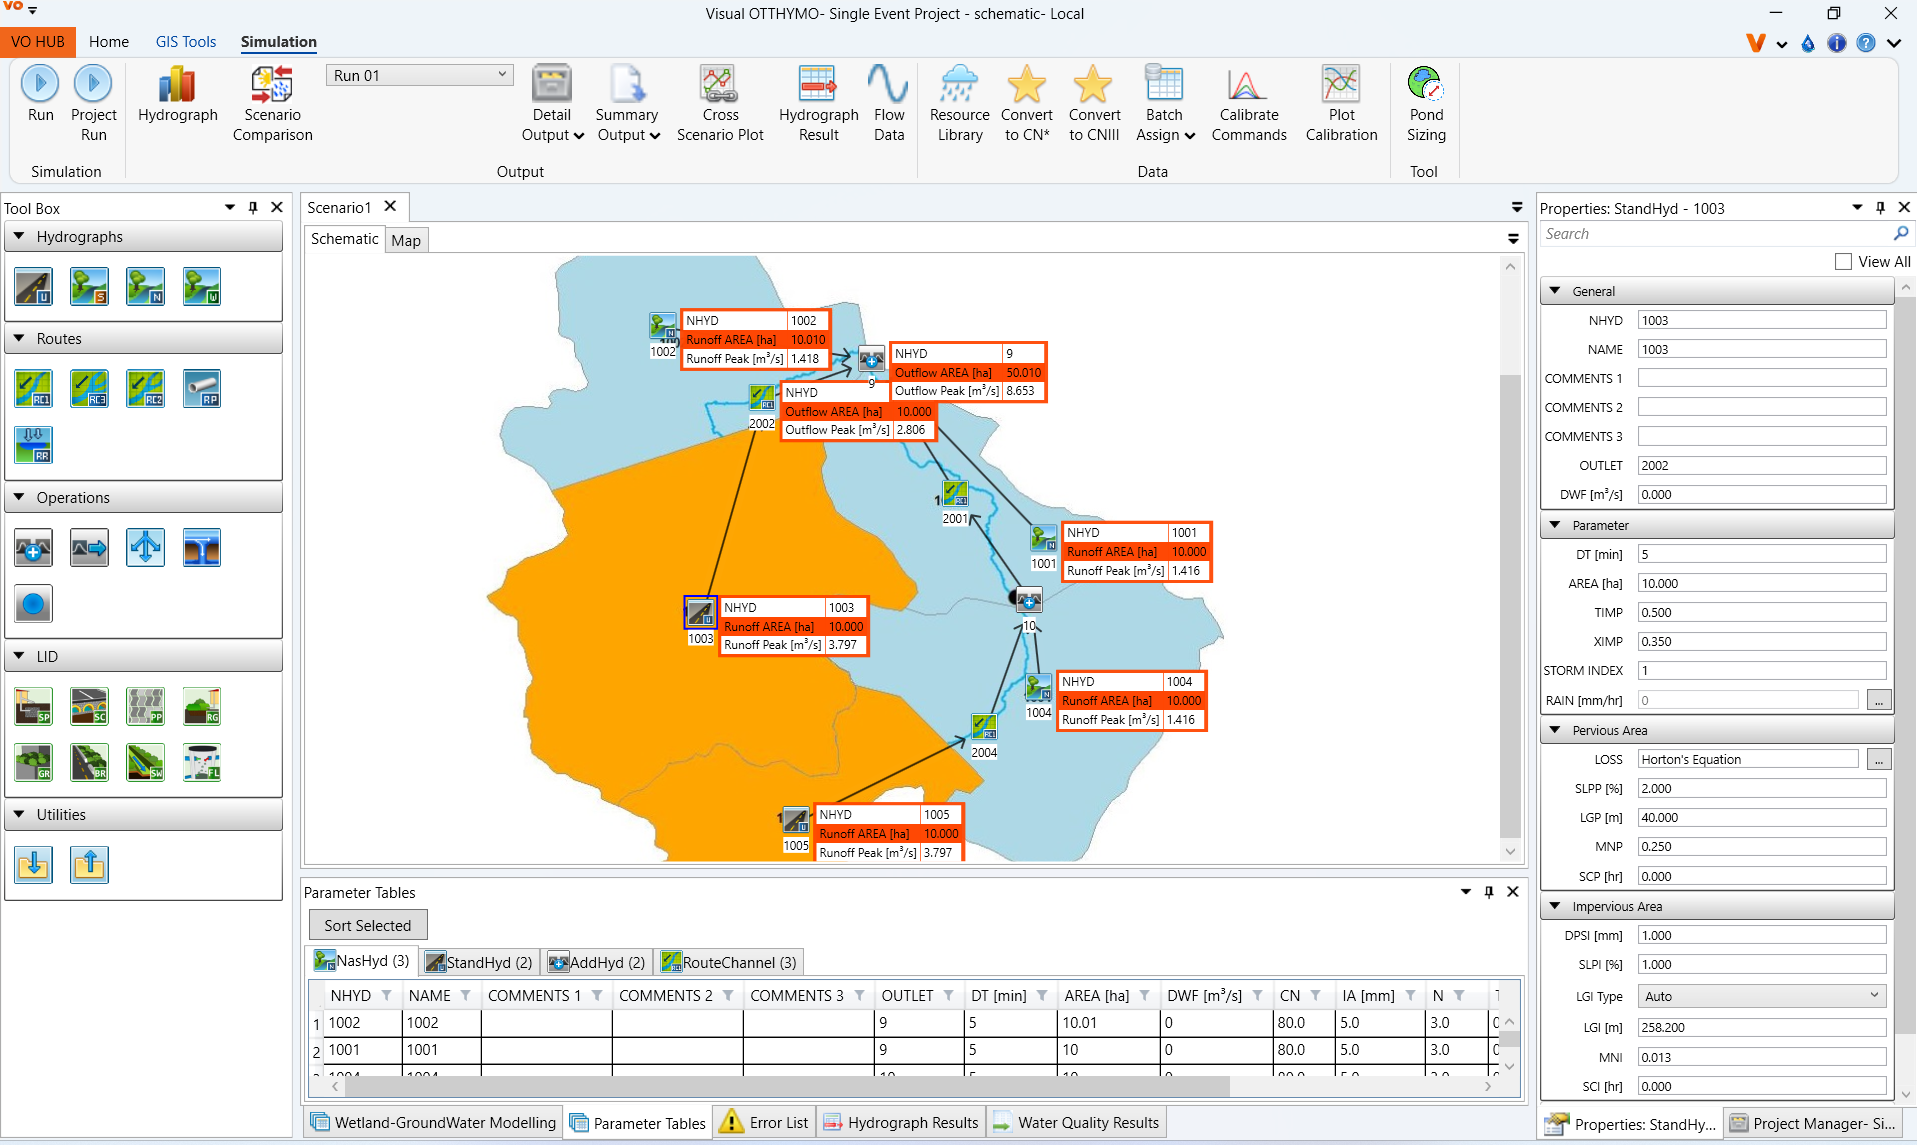Open Hydrograph Results panel tab

click(901, 1123)
